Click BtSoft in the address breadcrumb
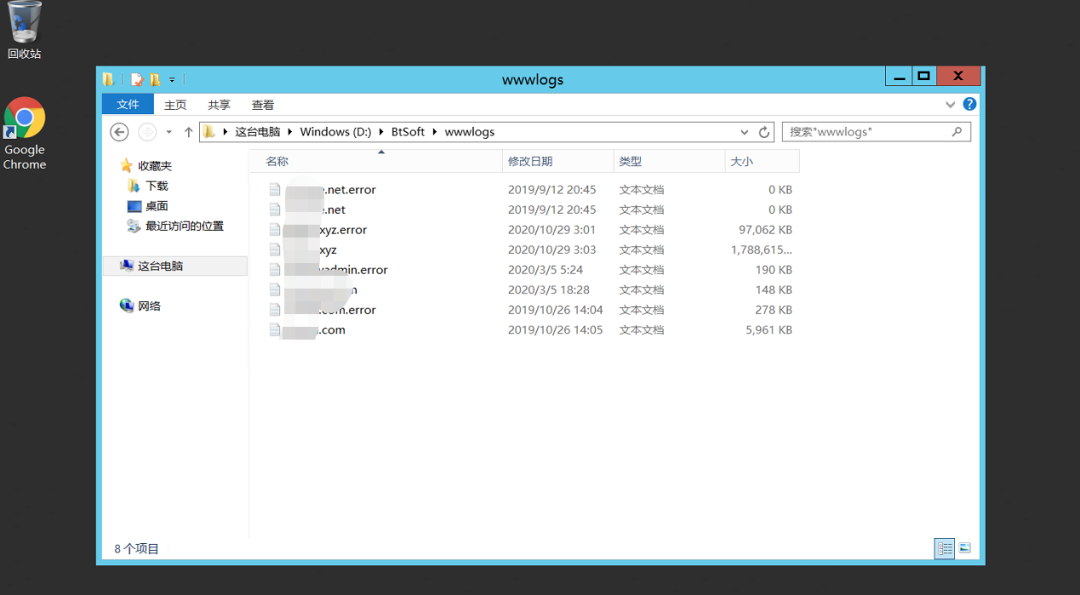 [x=407, y=132]
